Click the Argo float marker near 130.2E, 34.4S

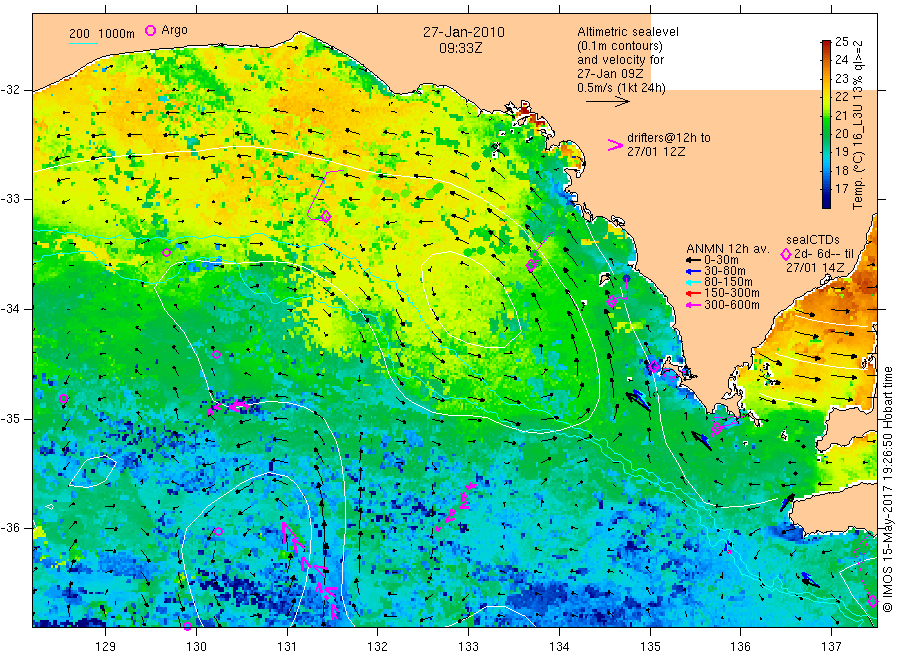tap(216, 355)
